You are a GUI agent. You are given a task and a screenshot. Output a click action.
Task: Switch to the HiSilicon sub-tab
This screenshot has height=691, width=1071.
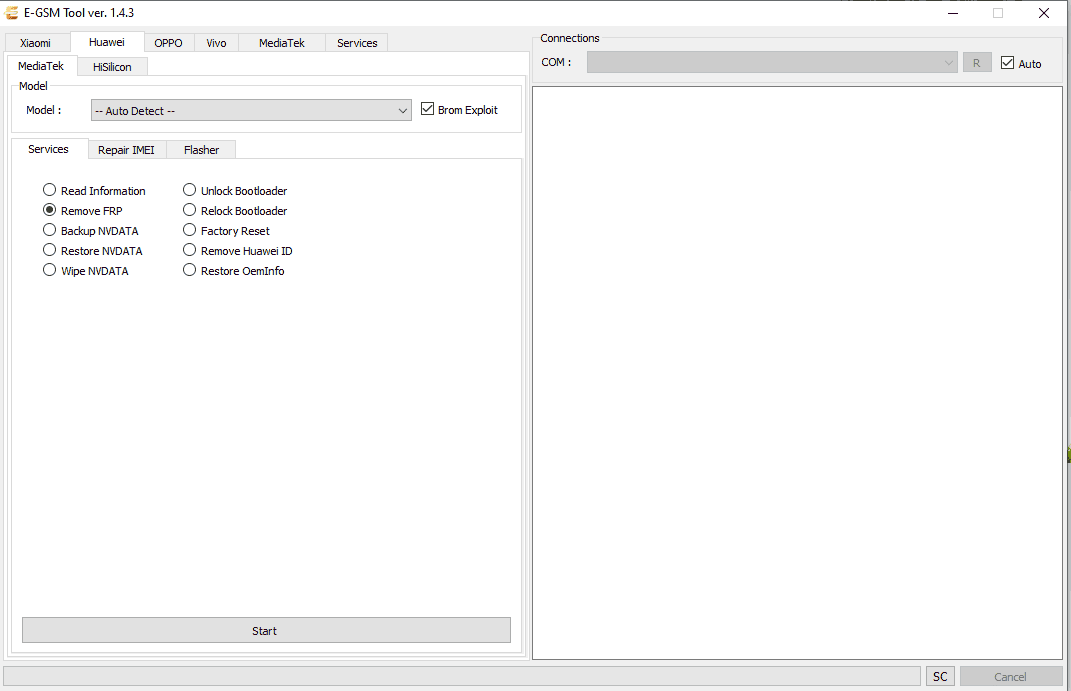click(112, 67)
